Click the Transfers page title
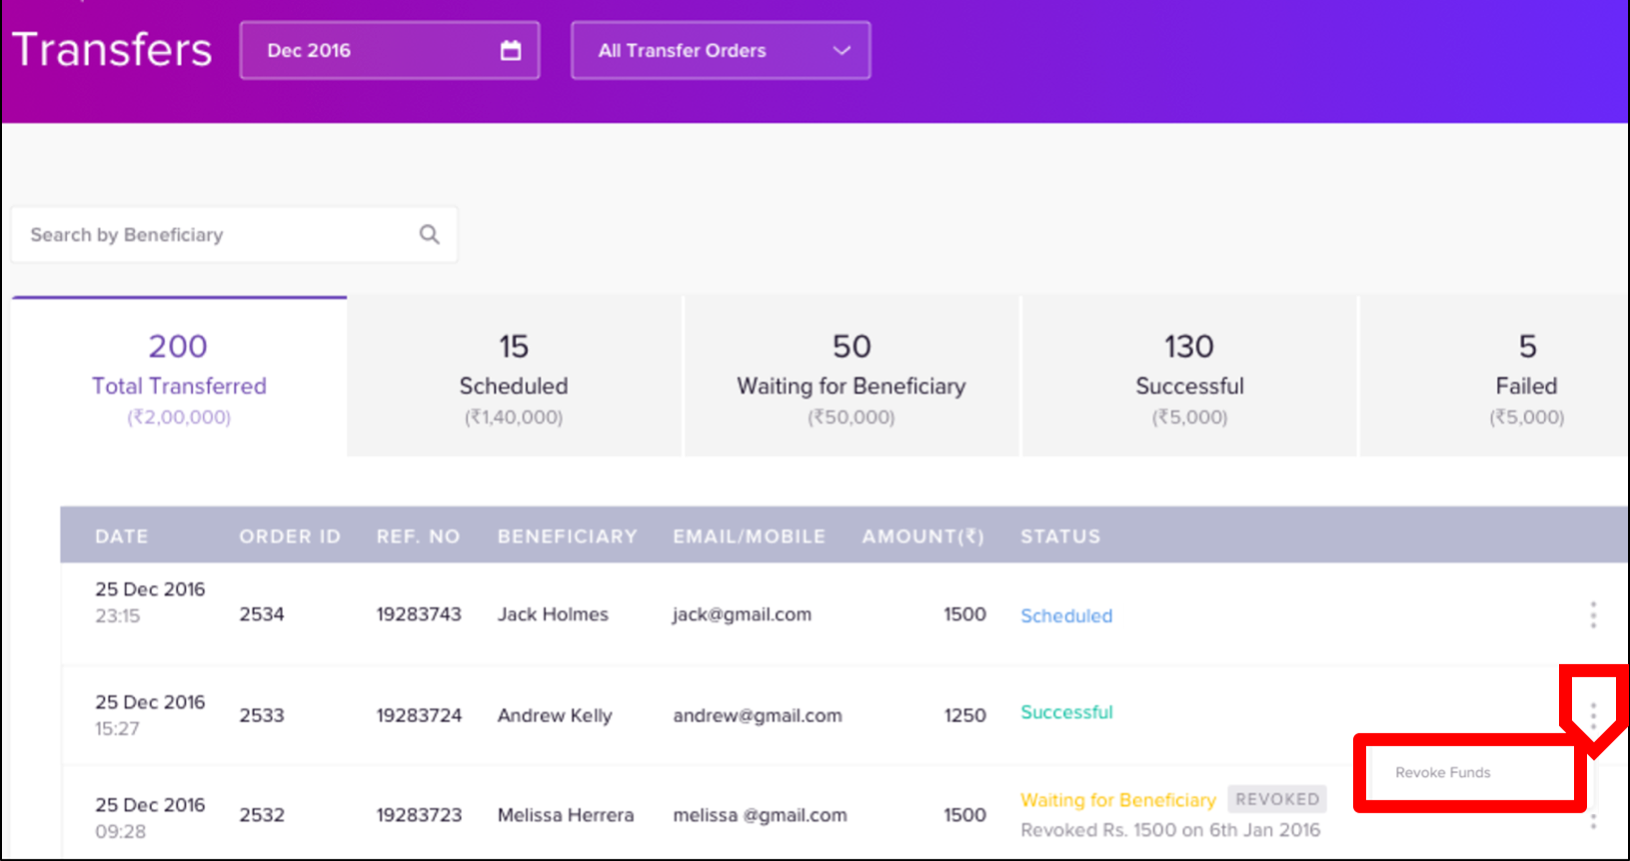This screenshot has width=1630, height=861. pos(112,49)
